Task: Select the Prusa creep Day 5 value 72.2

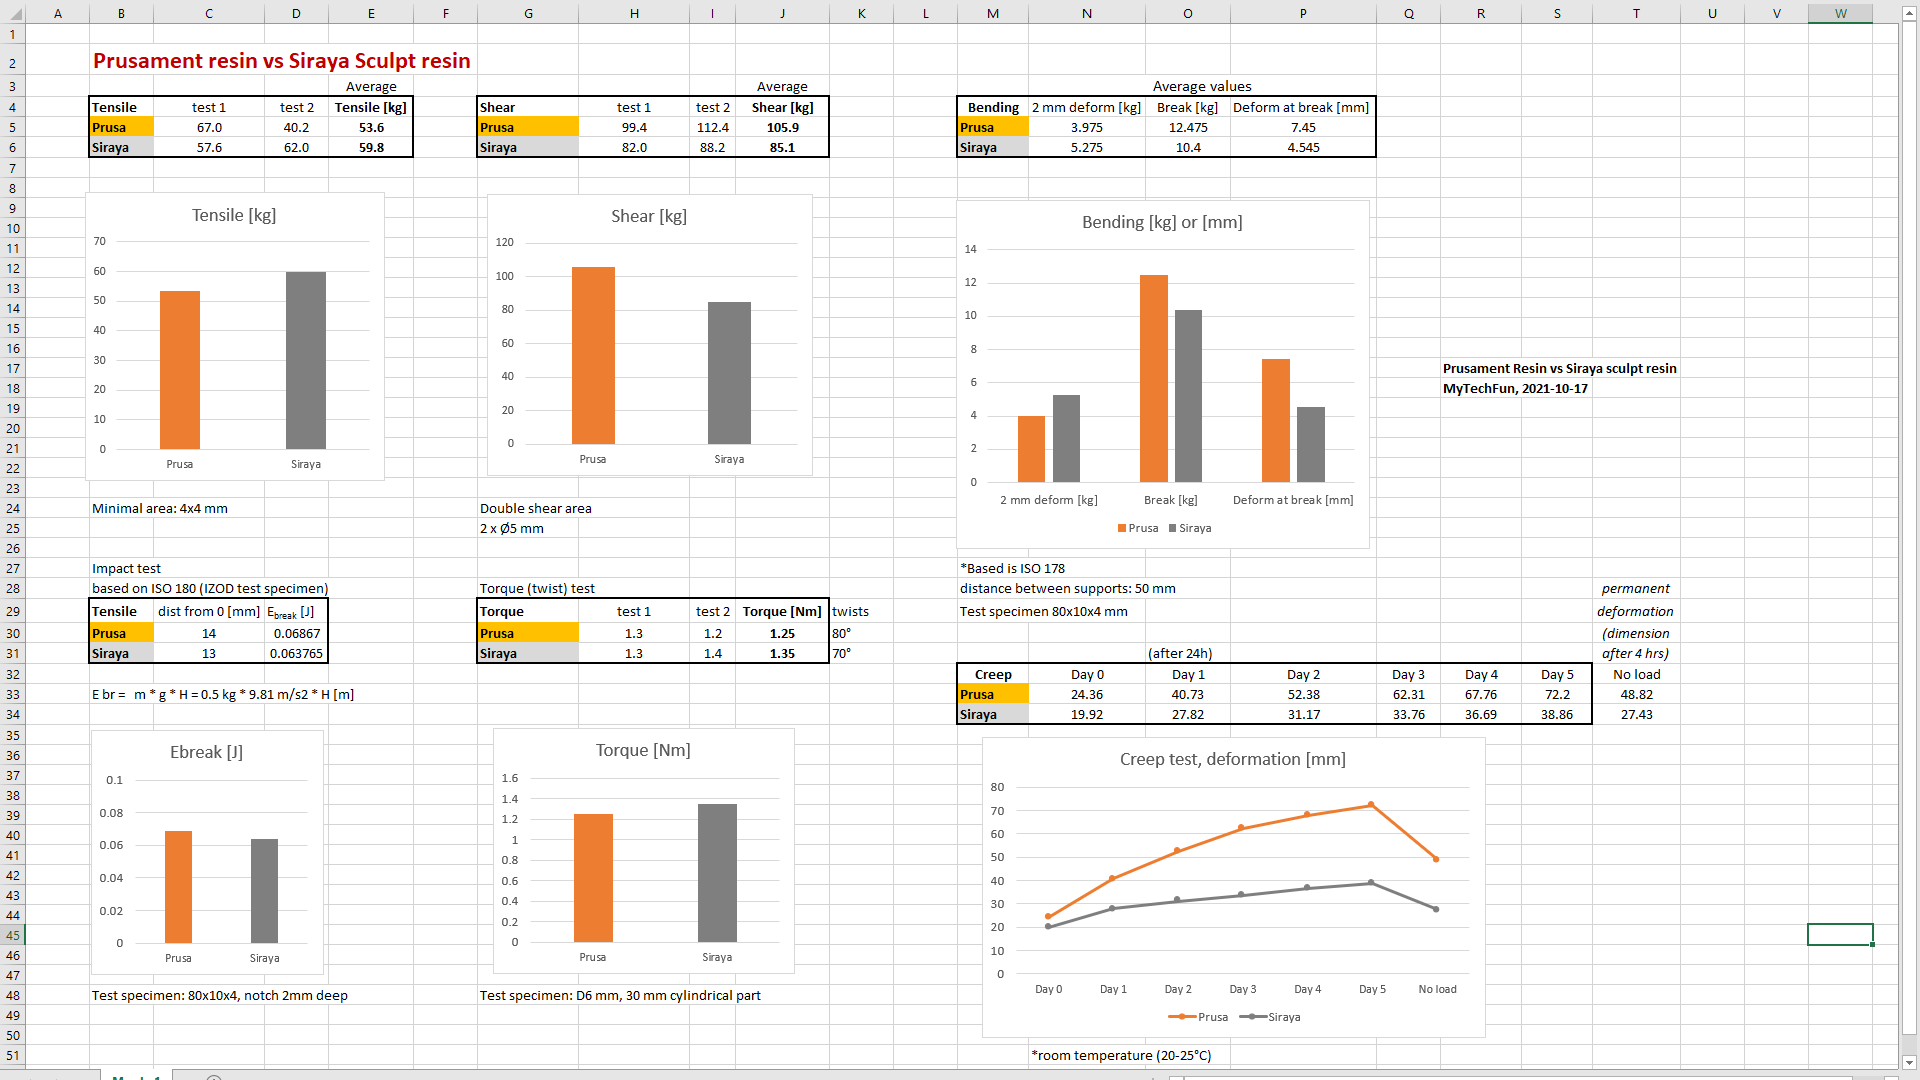Action: [x=1557, y=694]
